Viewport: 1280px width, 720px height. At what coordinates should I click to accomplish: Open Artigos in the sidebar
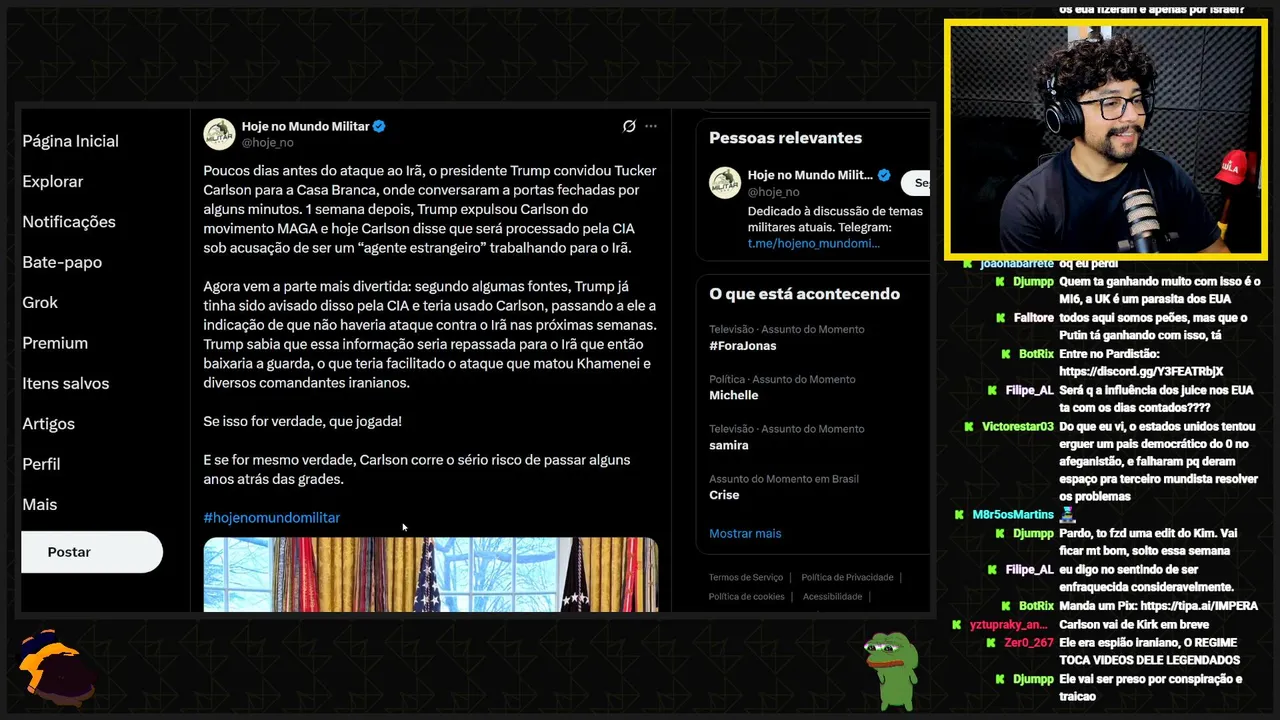[48, 424]
